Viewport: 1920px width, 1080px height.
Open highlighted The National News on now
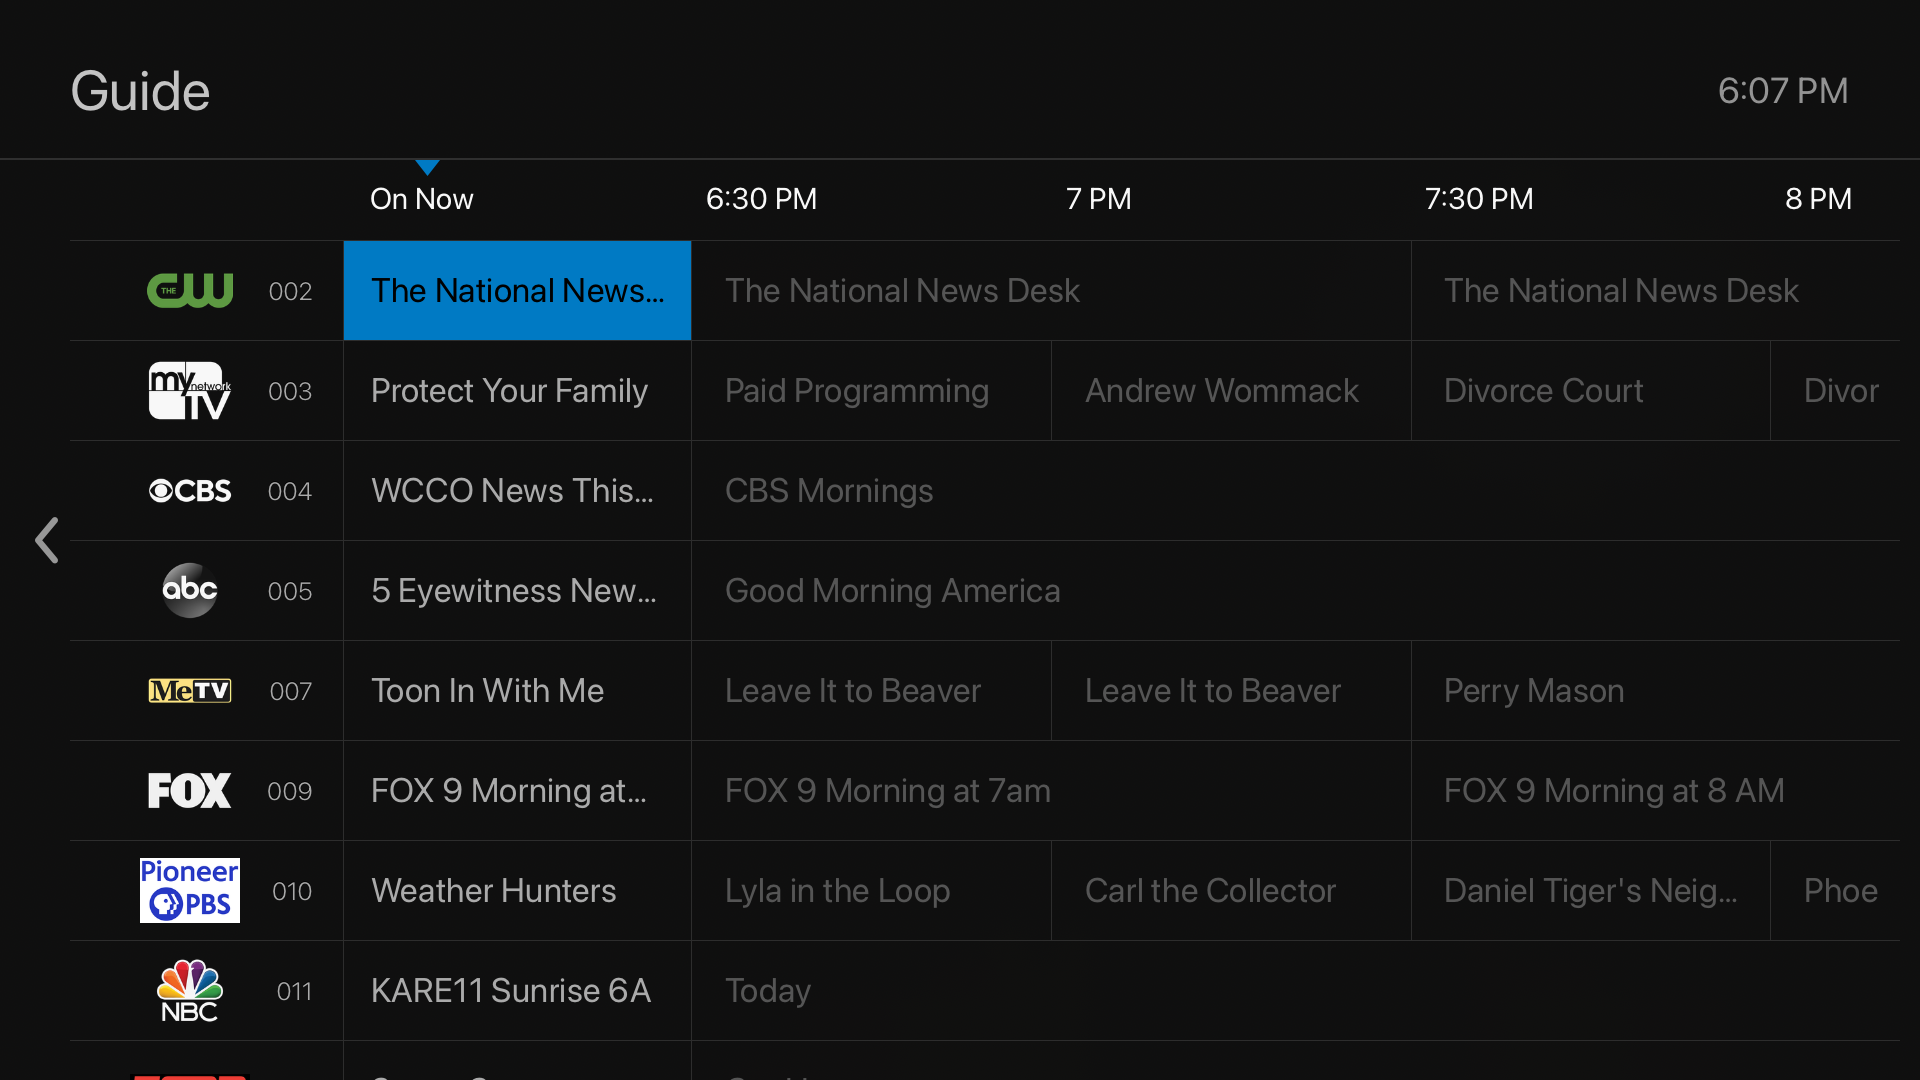tap(517, 290)
